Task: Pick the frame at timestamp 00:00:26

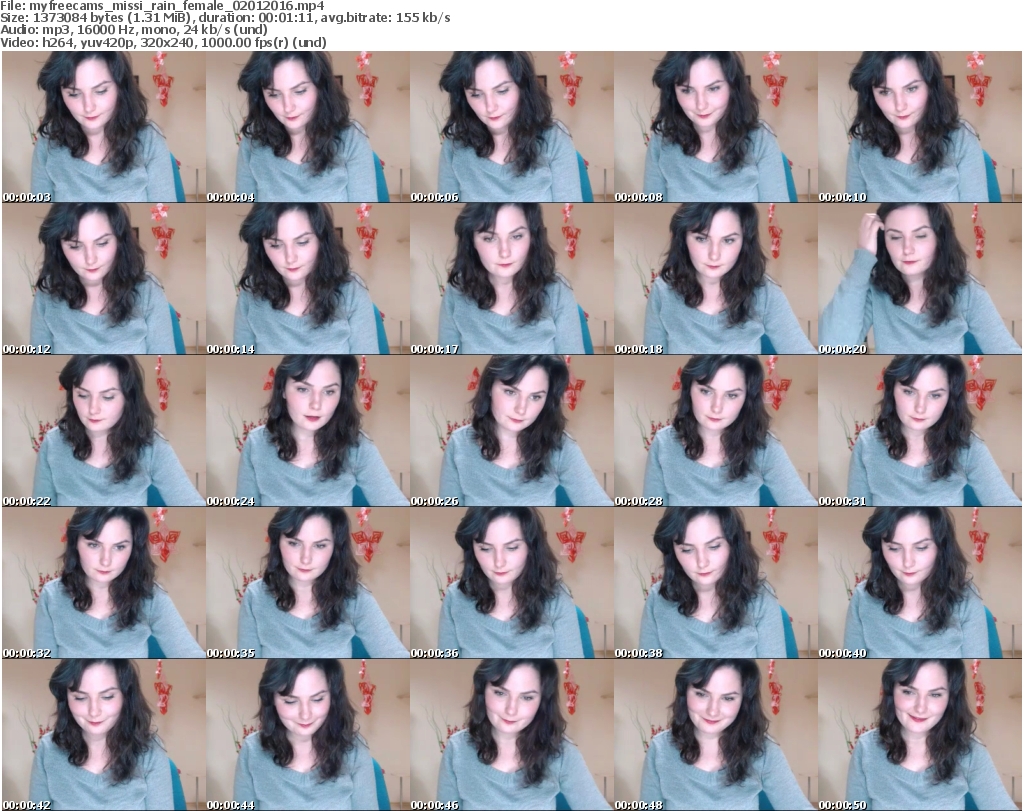Action: pos(511,431)
